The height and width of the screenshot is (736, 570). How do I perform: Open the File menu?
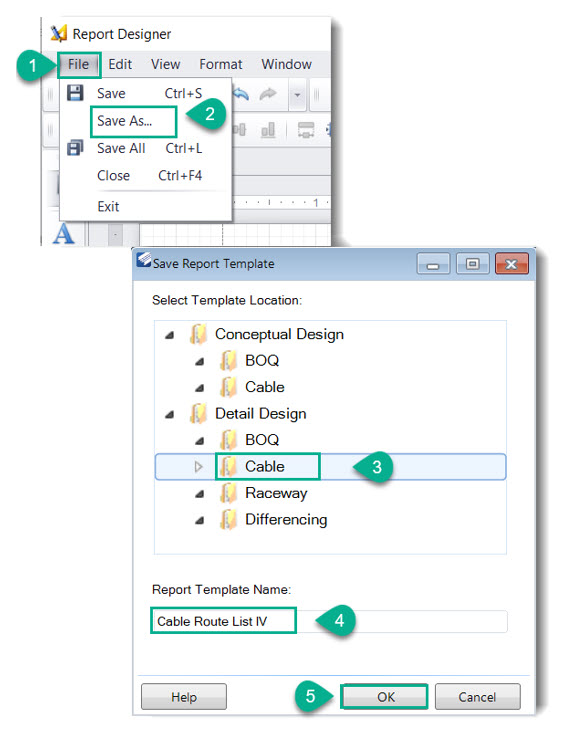tap(78, 64)
